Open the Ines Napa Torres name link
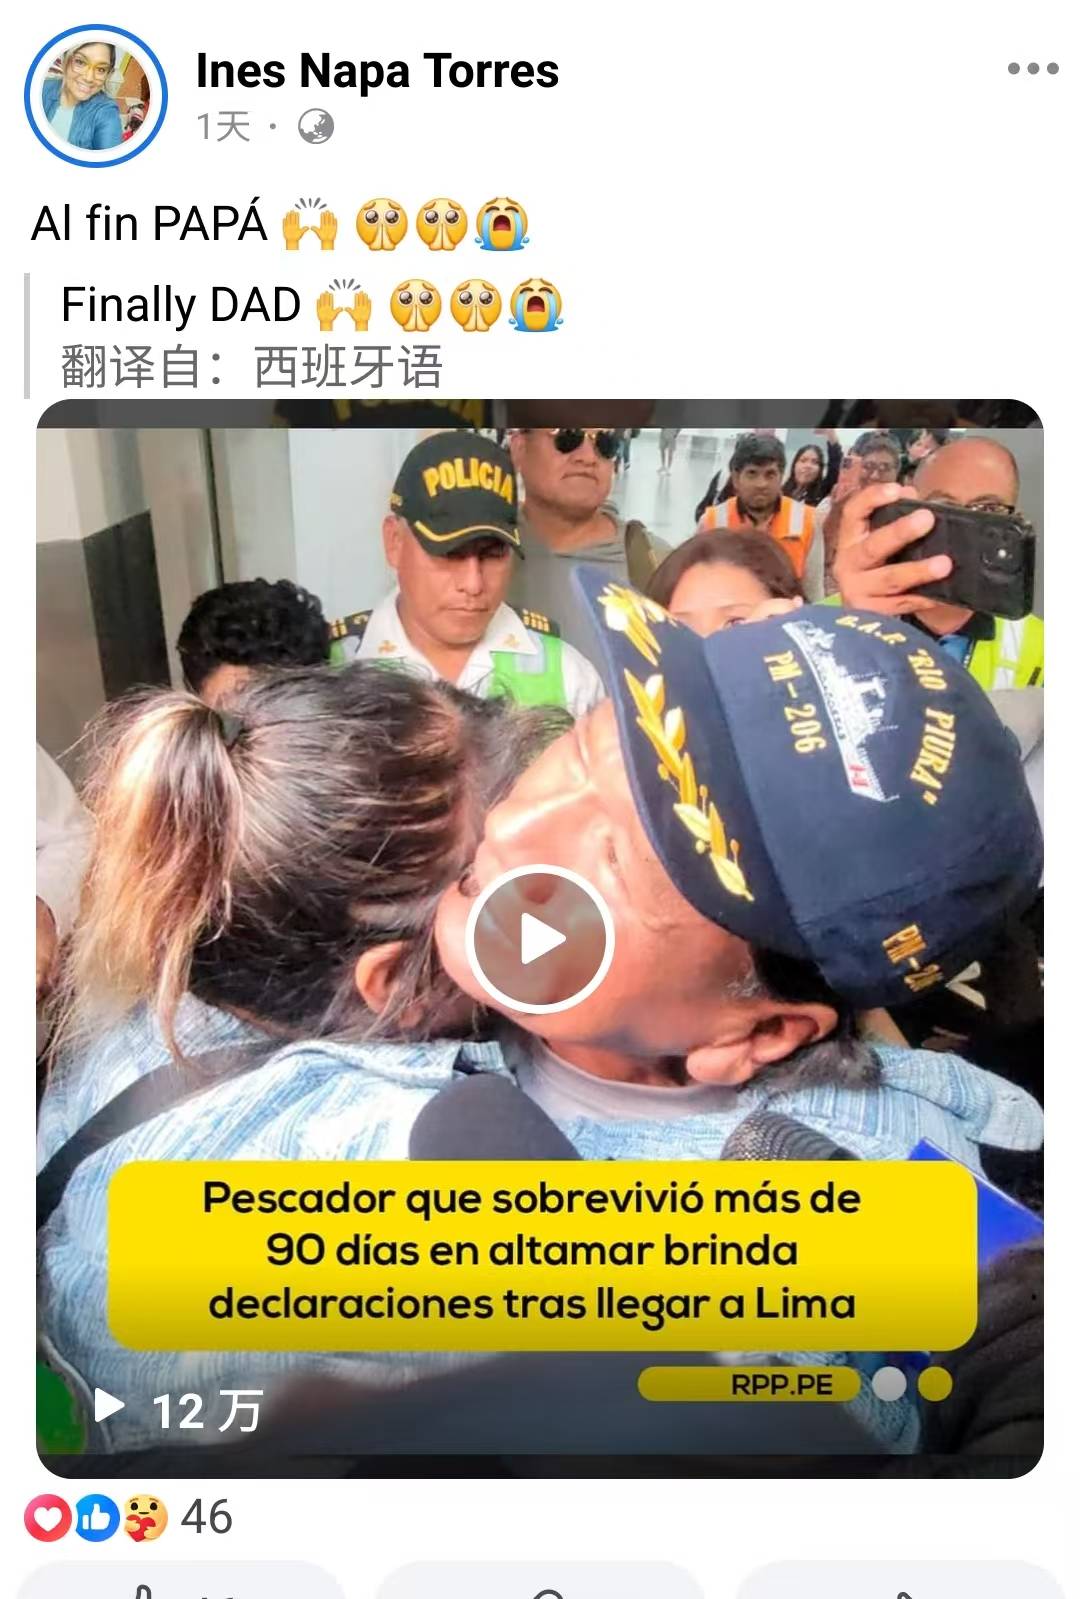This screenshot has height=1599, width=1080. coord(377,71)
